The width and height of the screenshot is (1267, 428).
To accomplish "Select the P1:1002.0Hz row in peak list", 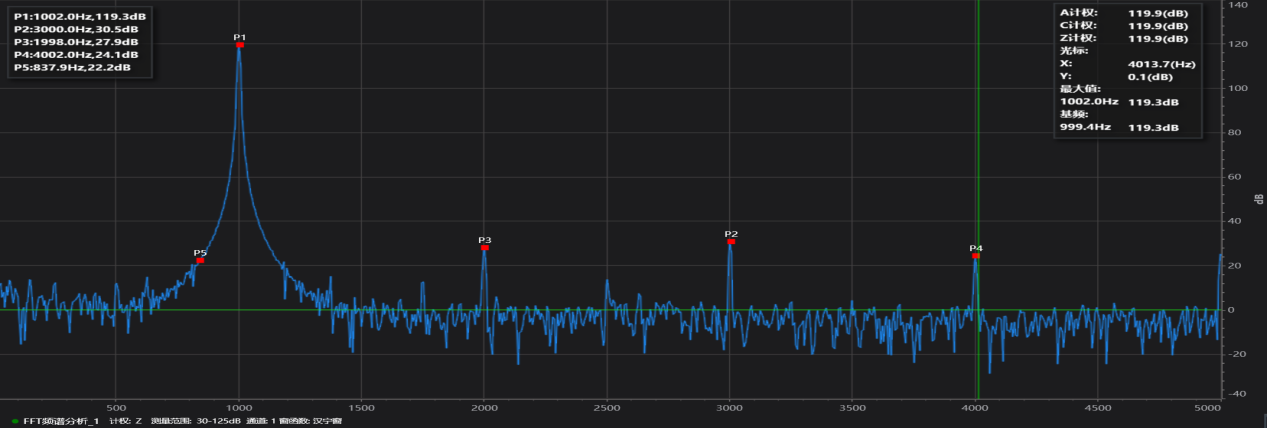I will (x=76, y=18).
